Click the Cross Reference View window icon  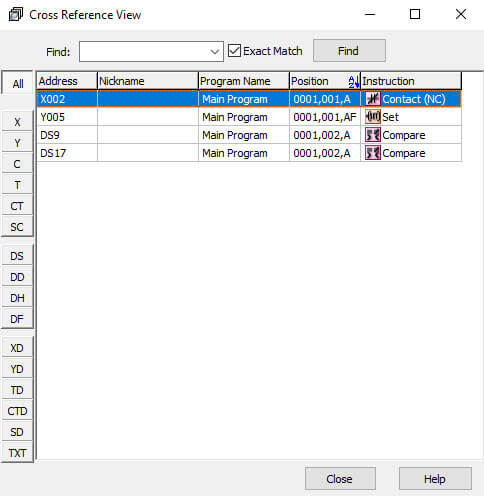tap(16, 15)
